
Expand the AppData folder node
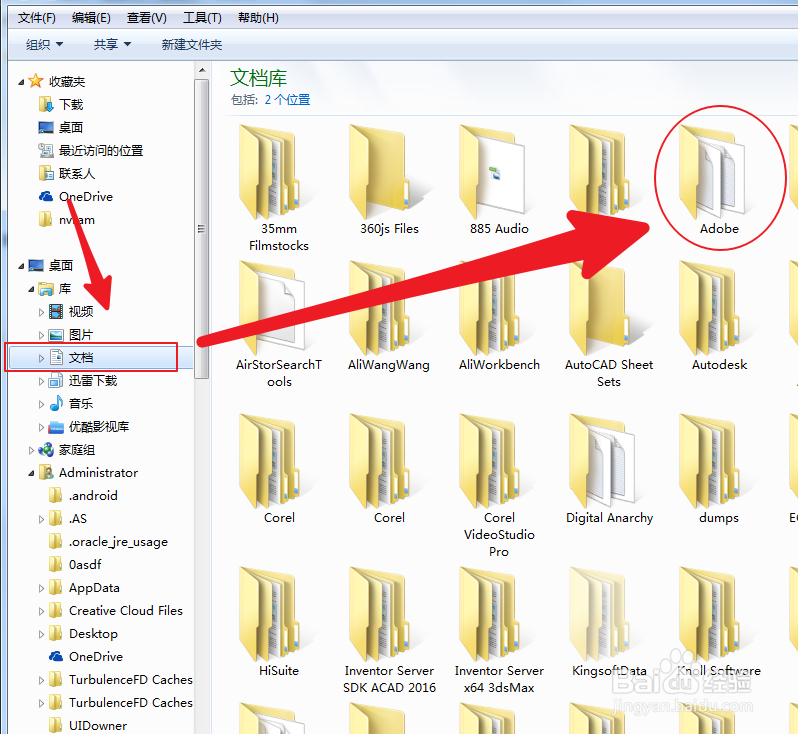[41, 588]
